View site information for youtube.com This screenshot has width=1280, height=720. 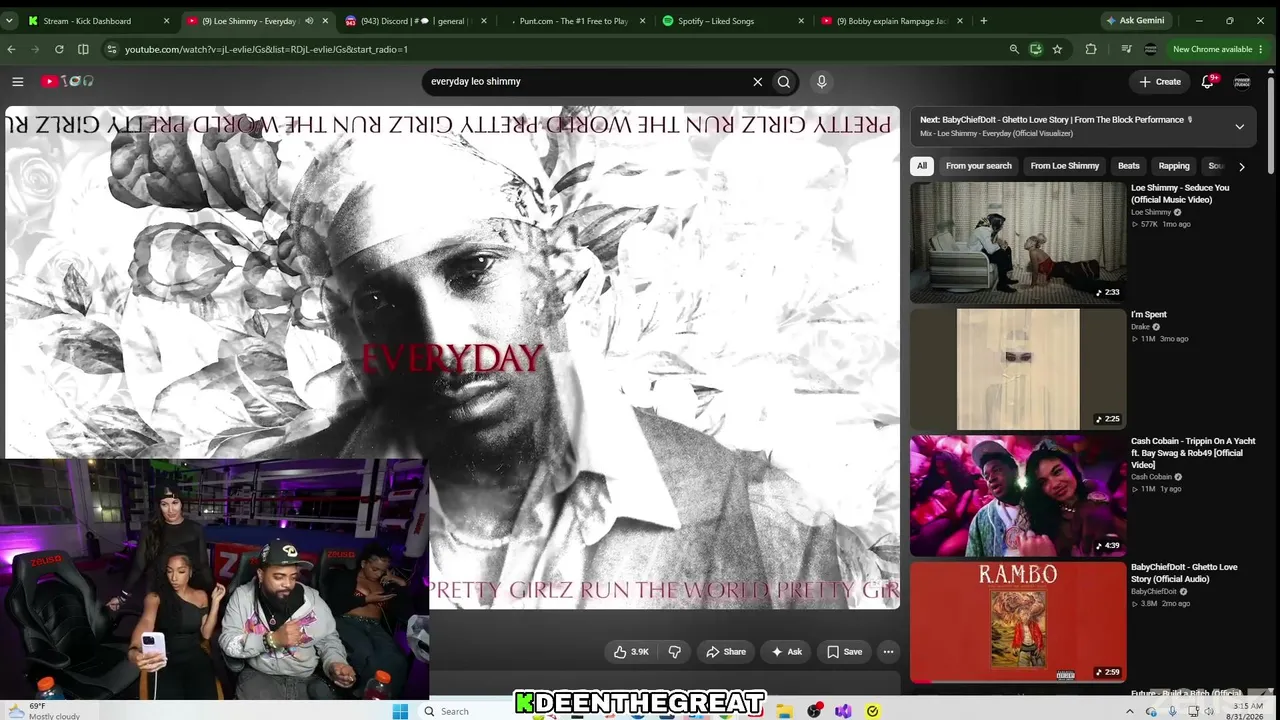click(x=111, y=49)
